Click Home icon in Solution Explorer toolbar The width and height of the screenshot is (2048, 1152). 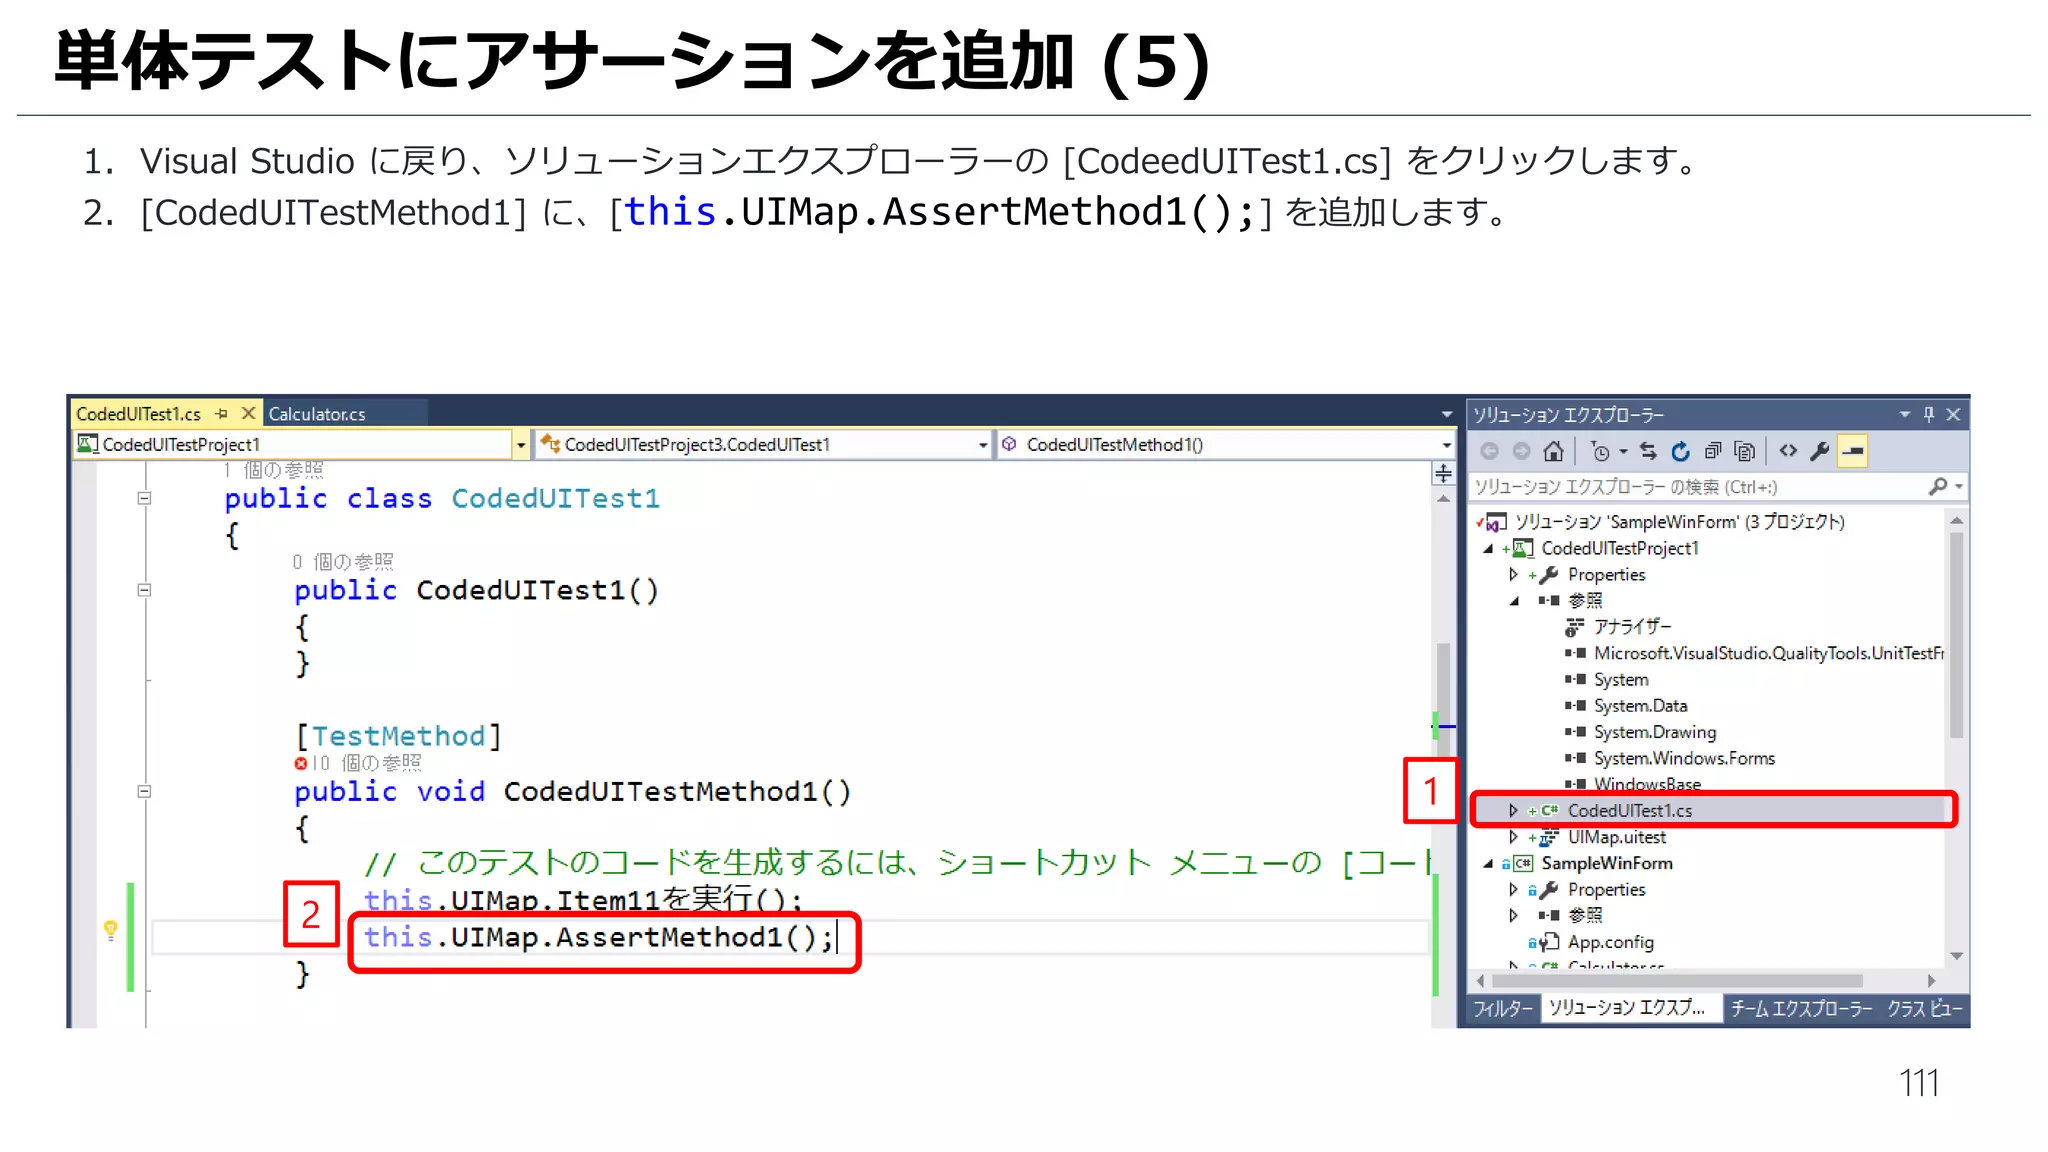tap(1553, 452)
